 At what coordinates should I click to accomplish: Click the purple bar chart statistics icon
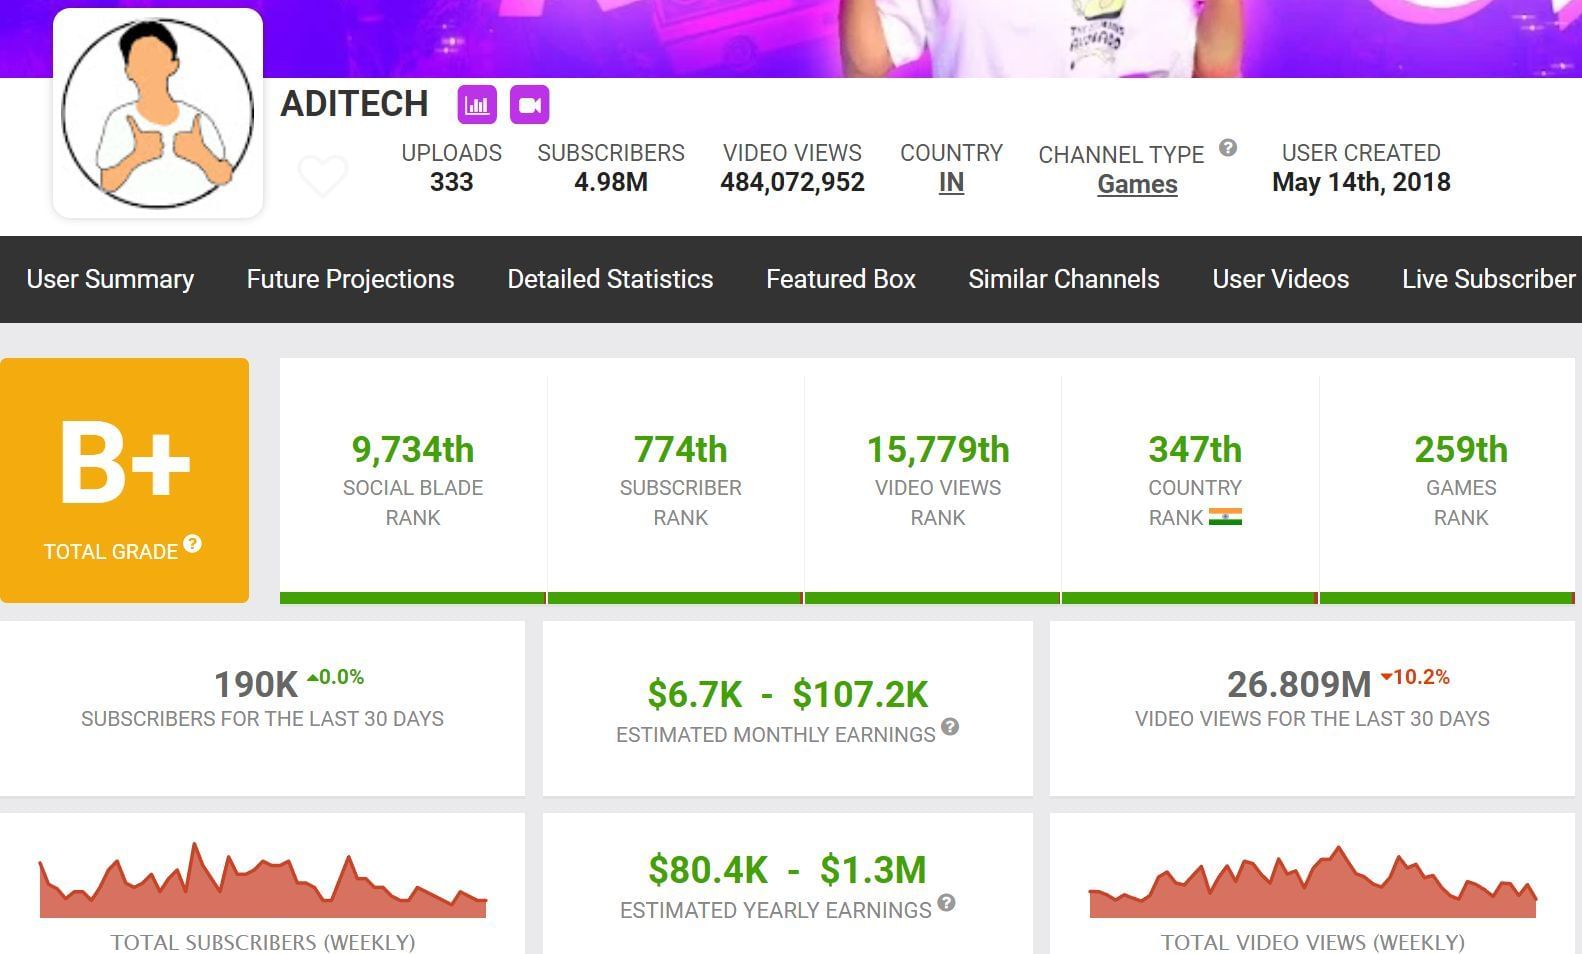477,105
